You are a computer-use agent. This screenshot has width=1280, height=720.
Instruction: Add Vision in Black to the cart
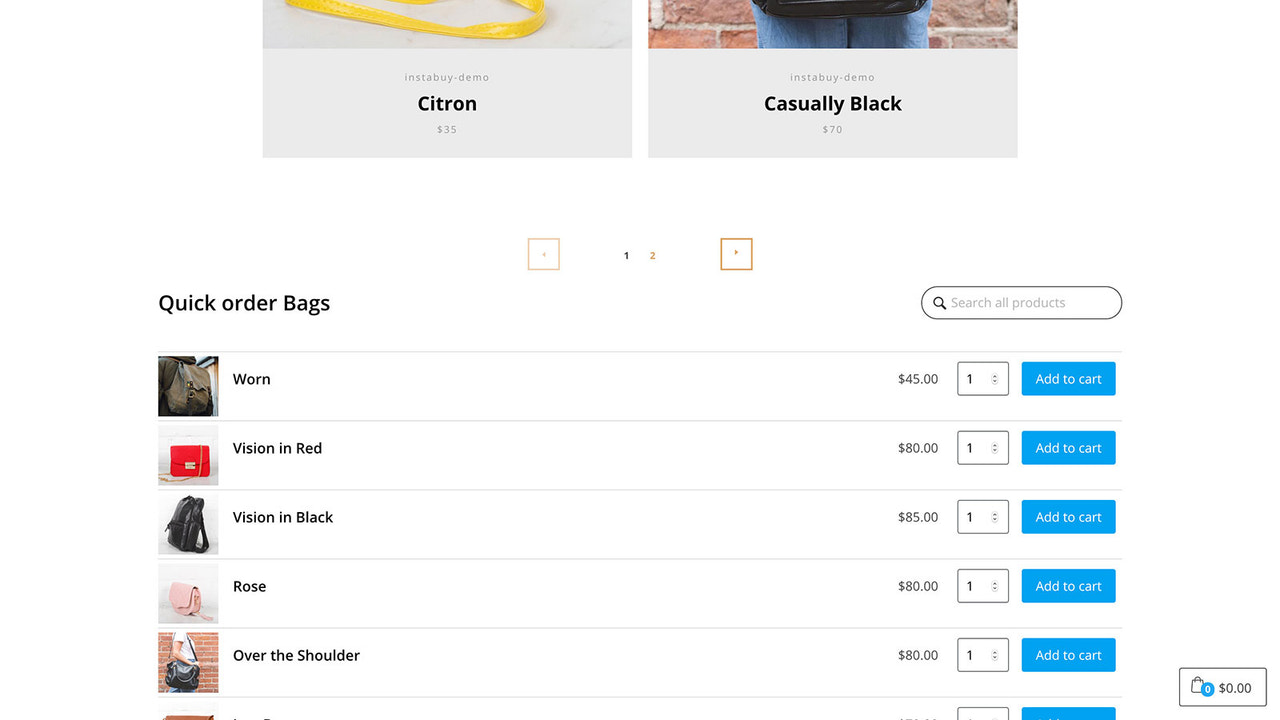pyautogui.click(x=1068, y=516)
